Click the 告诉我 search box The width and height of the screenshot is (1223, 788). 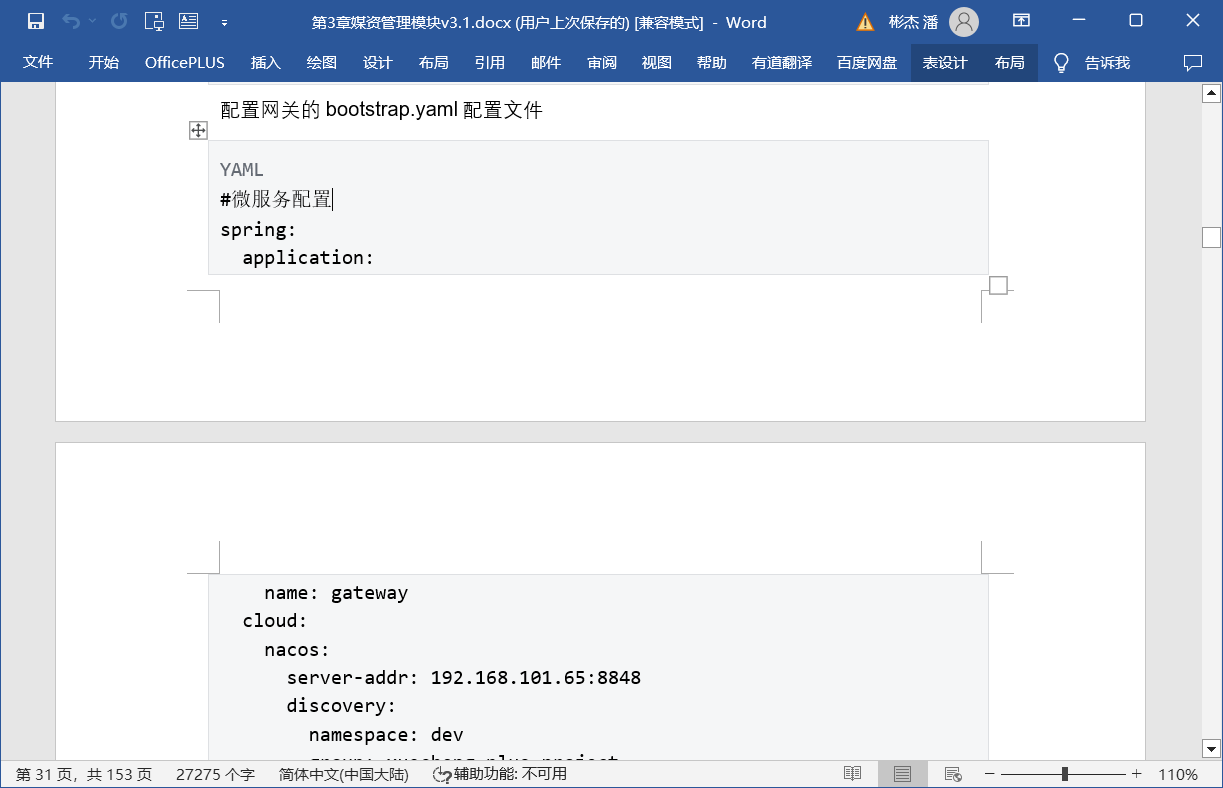point(1107,62)
